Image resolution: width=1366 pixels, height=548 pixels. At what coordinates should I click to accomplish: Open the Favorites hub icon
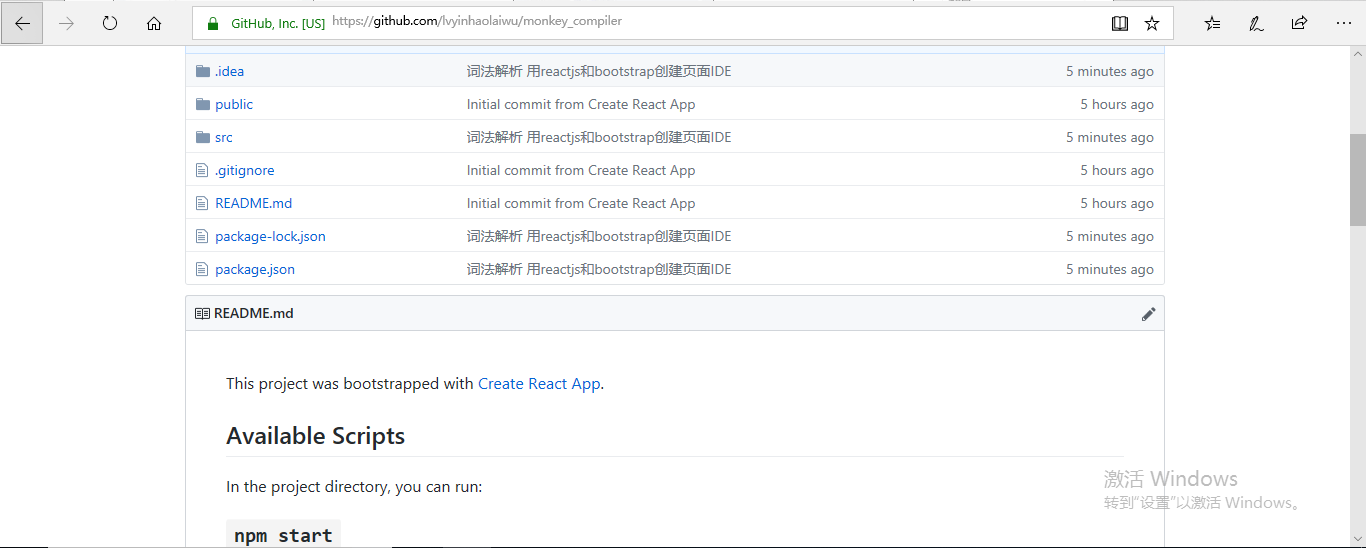click(1212, 23)
